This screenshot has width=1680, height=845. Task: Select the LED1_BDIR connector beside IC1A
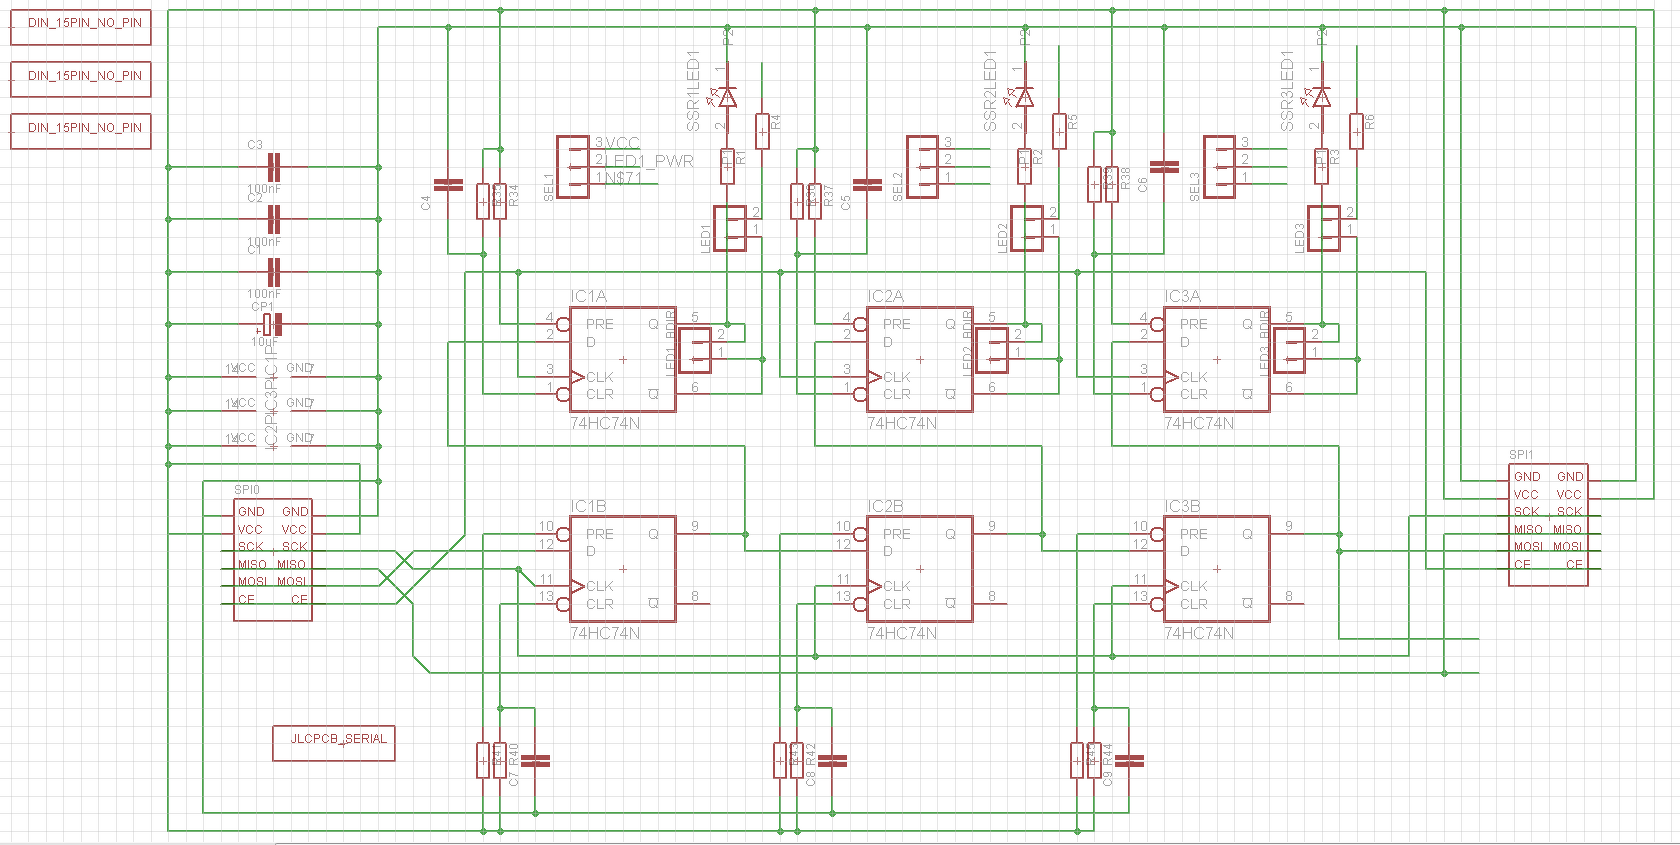695,350
